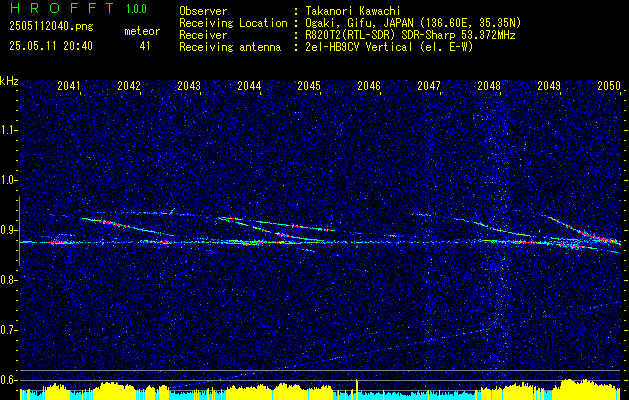Click time marker 2042
This screenshot has width=629, height=400.
[129, 85]
